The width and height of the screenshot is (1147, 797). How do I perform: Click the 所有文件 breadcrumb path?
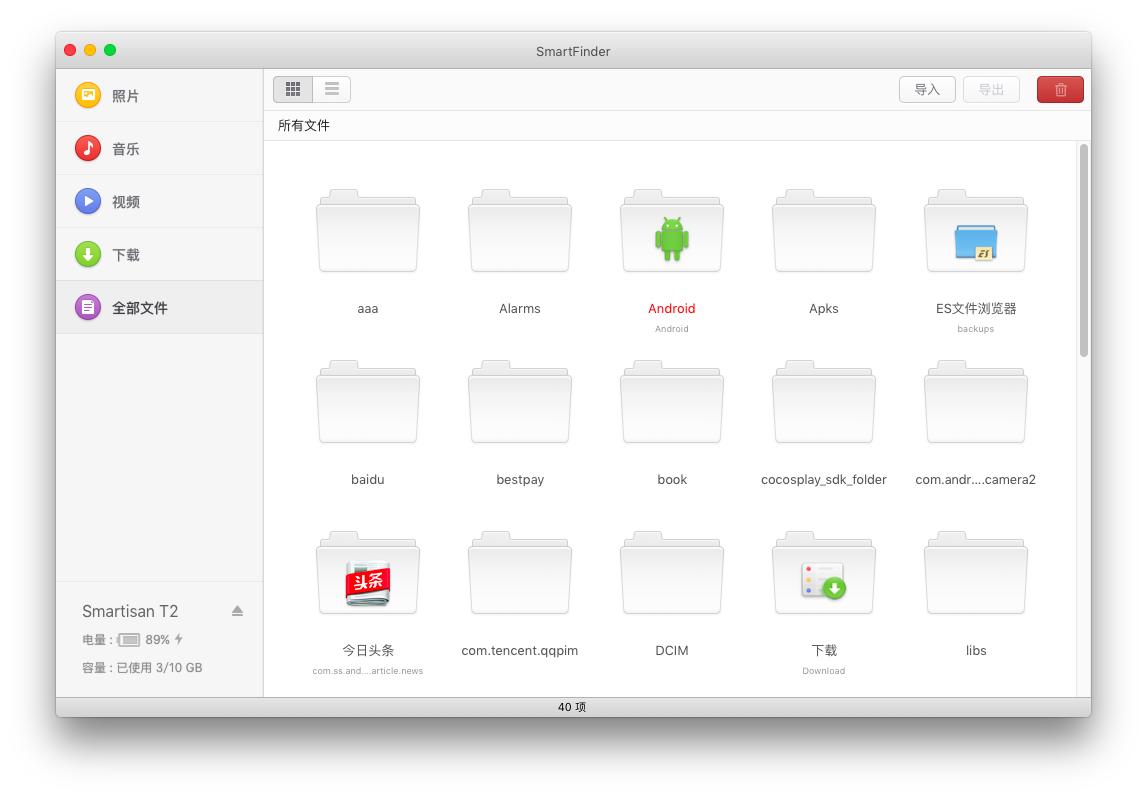pyautogui.click(x=304, y=126)
